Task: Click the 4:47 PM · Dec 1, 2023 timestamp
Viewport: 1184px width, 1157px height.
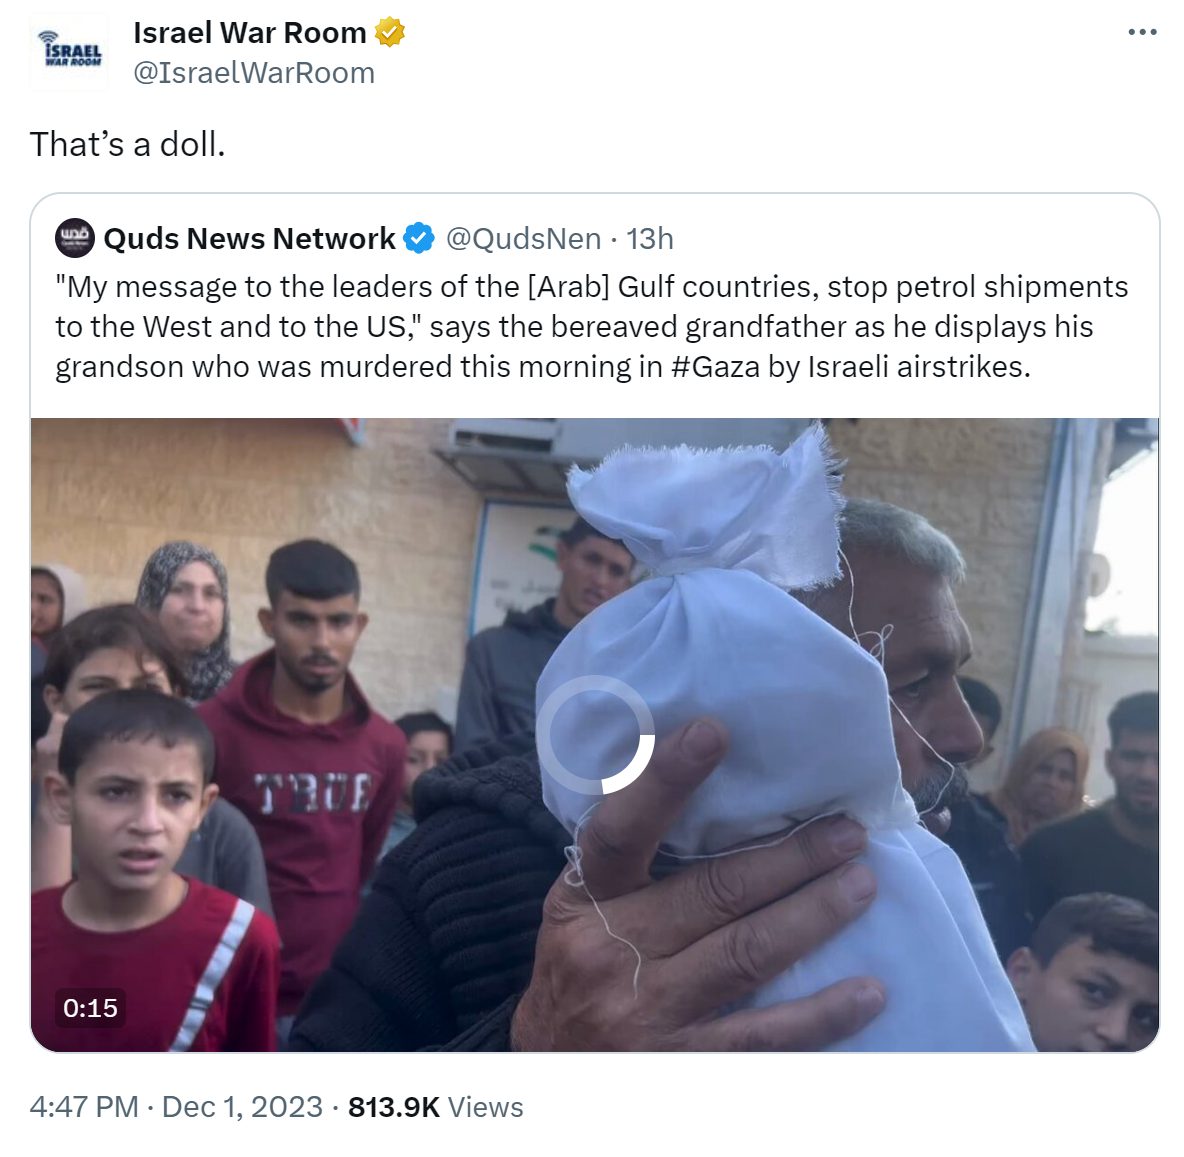Action: tap(176, 1107)
